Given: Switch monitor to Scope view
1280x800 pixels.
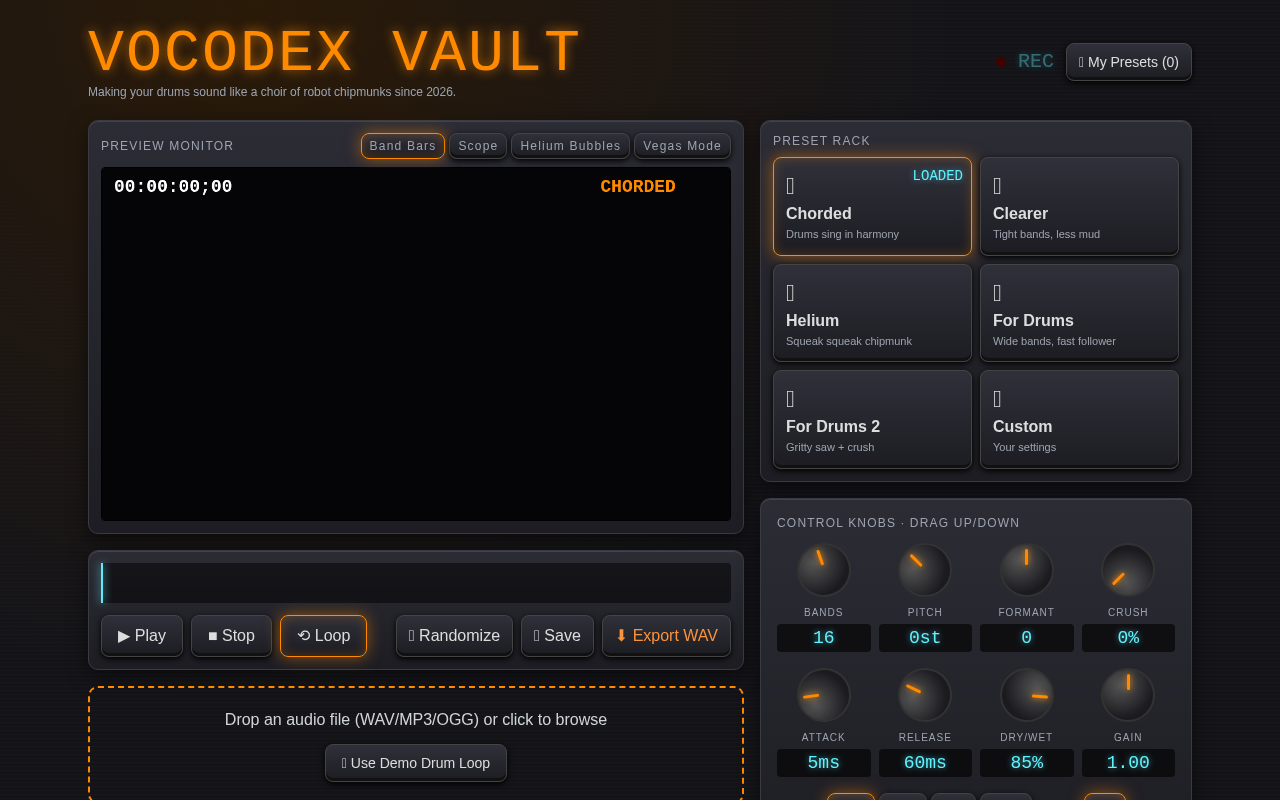Looking at the screenshot, I should click(478, 146).
